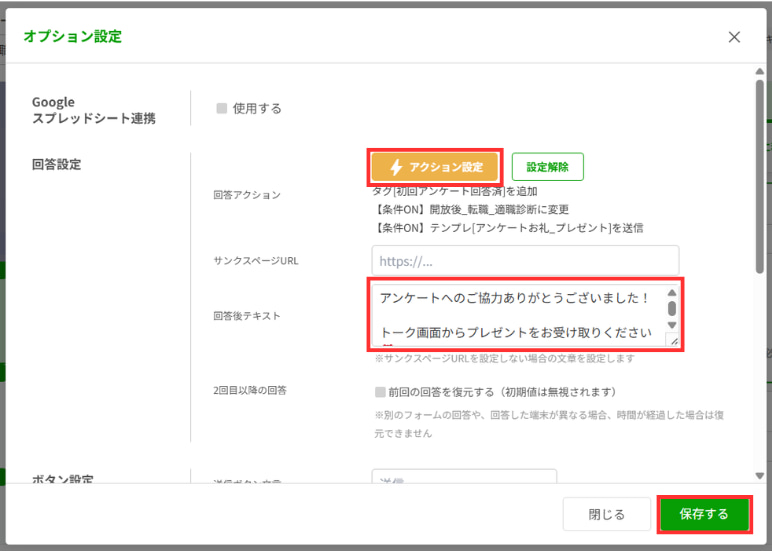
Task: Click 【条件ON】テンプレ[アンケートお礼_プレゼント]を送信 text
Action: tap(509, 227)
